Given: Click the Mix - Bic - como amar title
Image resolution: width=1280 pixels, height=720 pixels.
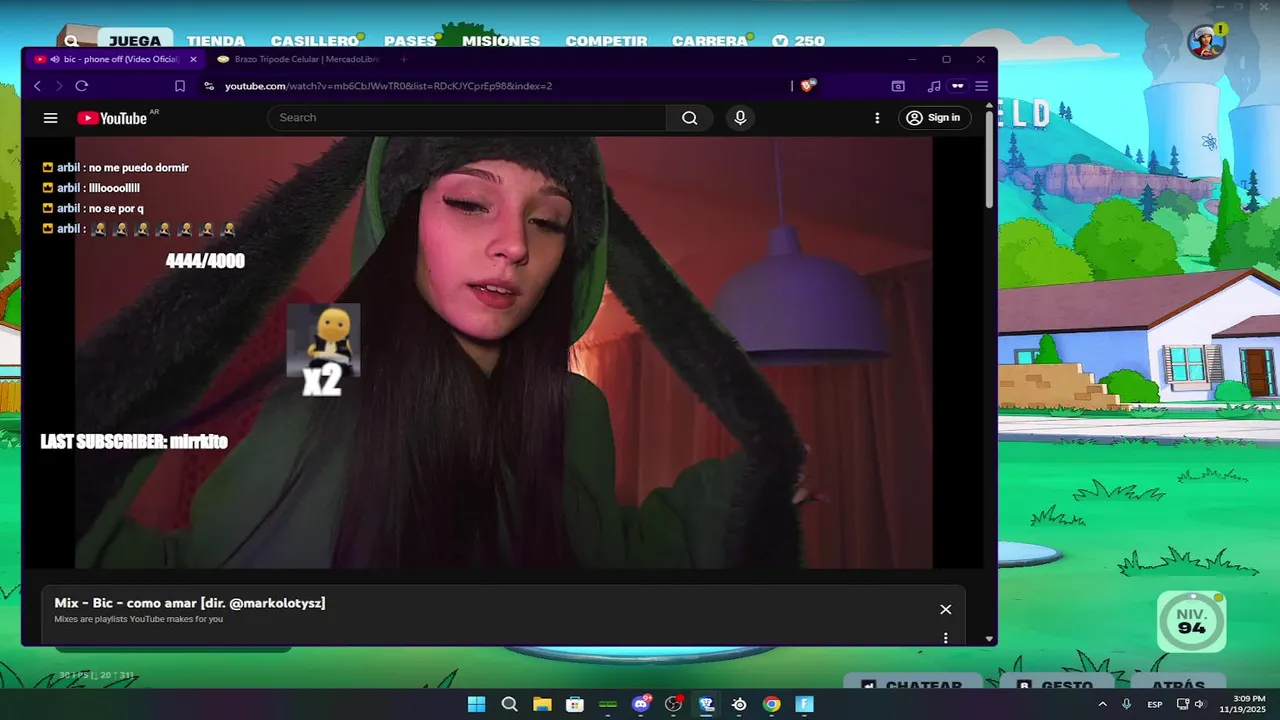Looking at the screenshot, I should point(190,603).
